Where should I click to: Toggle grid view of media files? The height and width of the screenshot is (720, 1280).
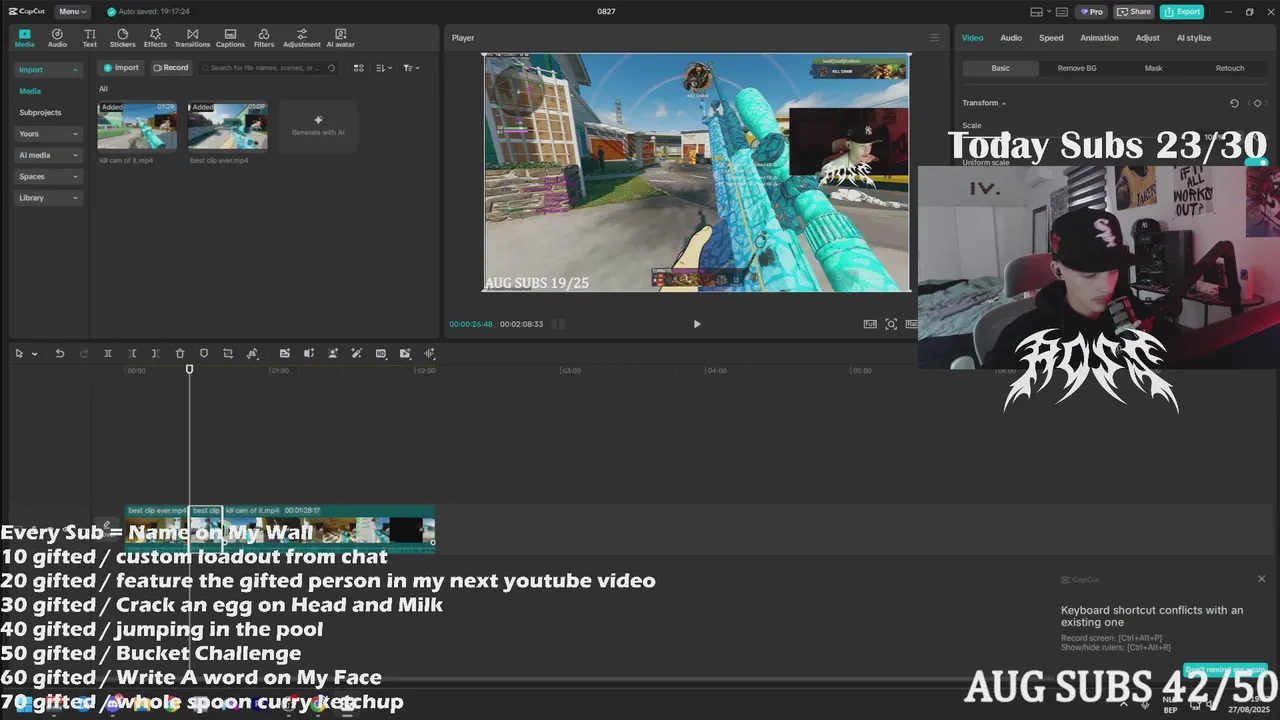359,68
